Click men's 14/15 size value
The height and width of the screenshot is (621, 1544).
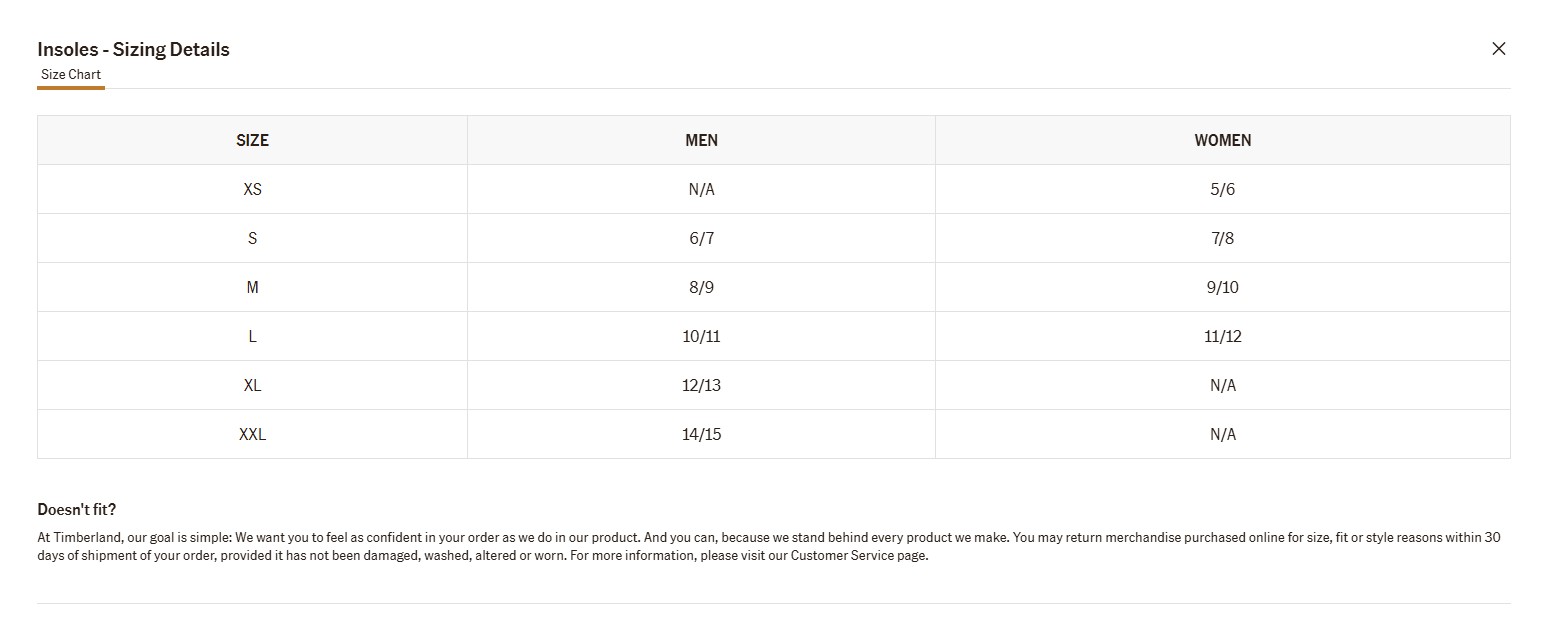point(701,434)
